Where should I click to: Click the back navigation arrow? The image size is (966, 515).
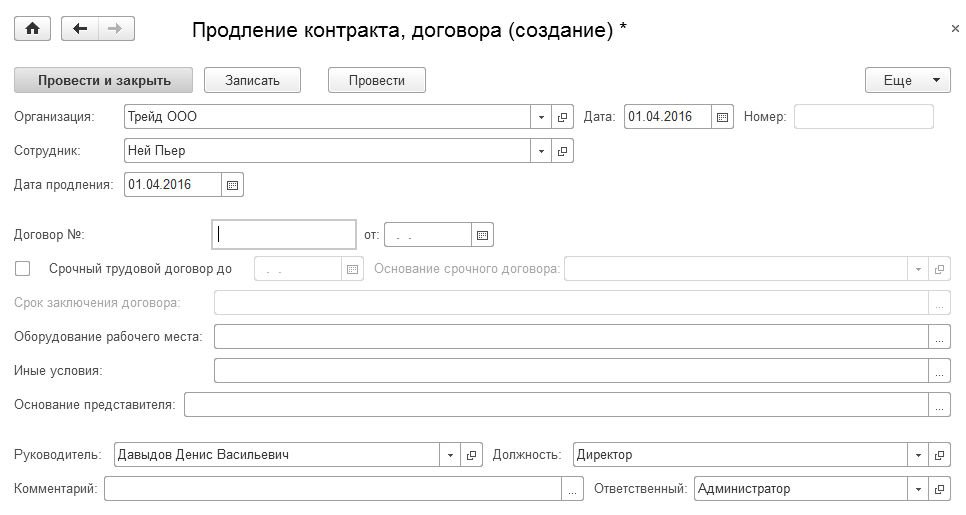click(80, 29)
